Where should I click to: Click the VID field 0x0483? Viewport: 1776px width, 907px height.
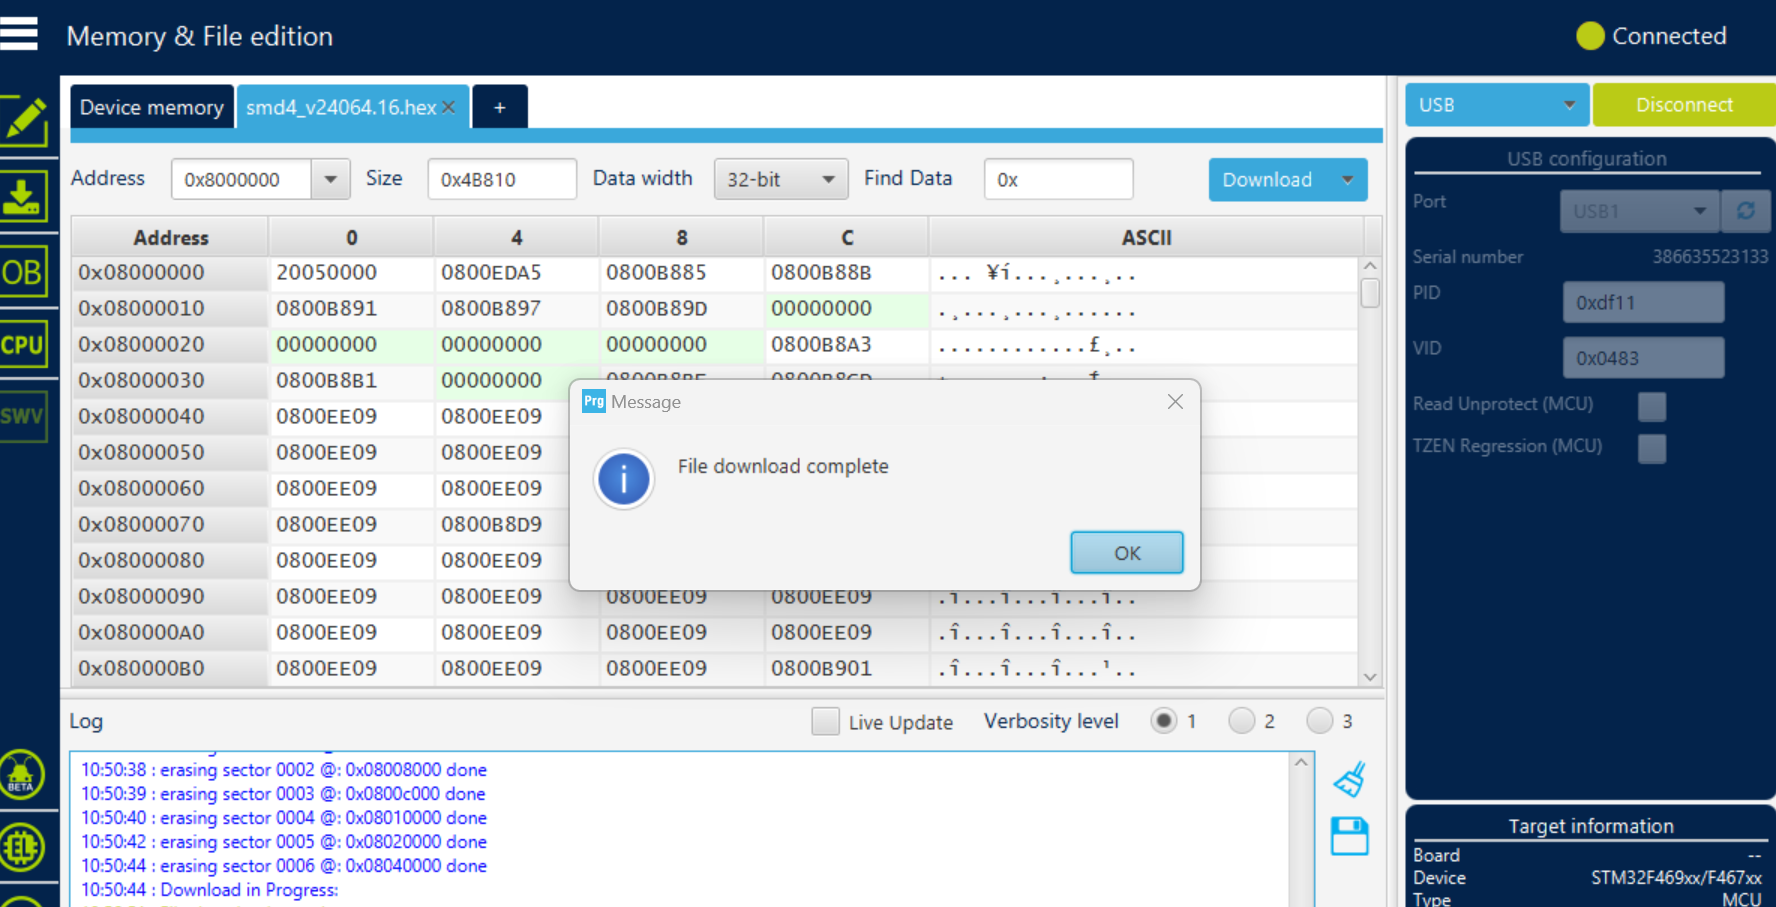1643,358
